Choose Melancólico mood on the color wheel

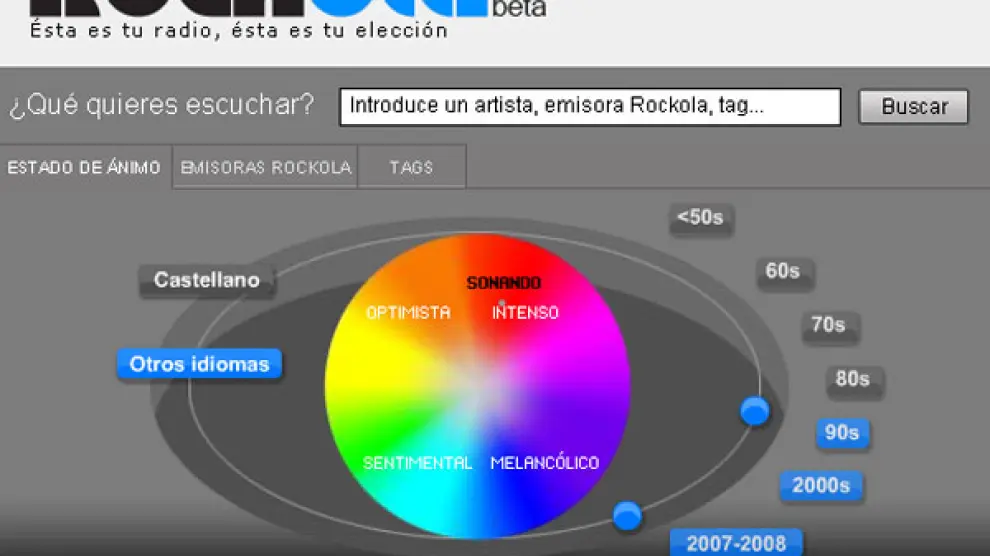click(545, 463)
